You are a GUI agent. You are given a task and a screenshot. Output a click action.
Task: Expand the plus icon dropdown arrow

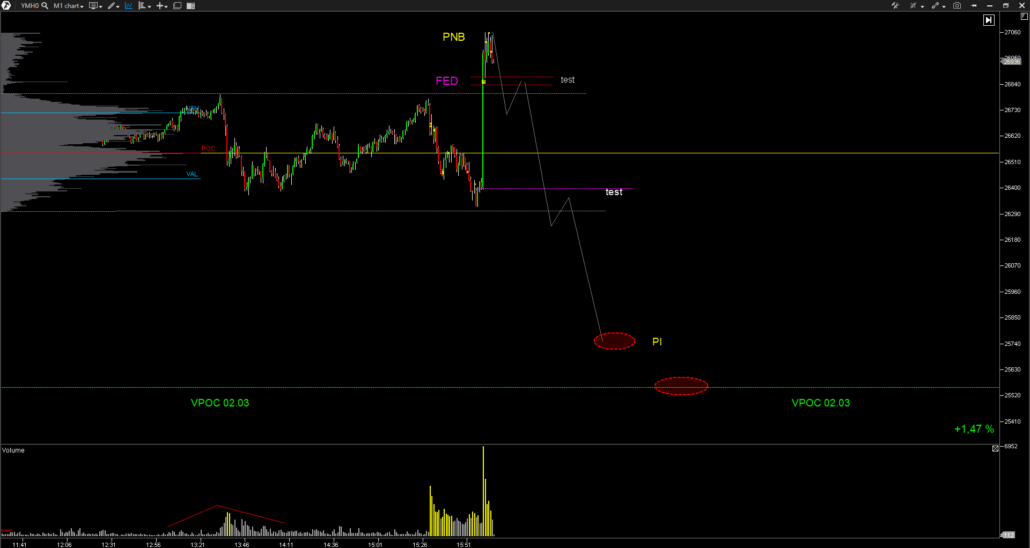(x=167, y=6)
